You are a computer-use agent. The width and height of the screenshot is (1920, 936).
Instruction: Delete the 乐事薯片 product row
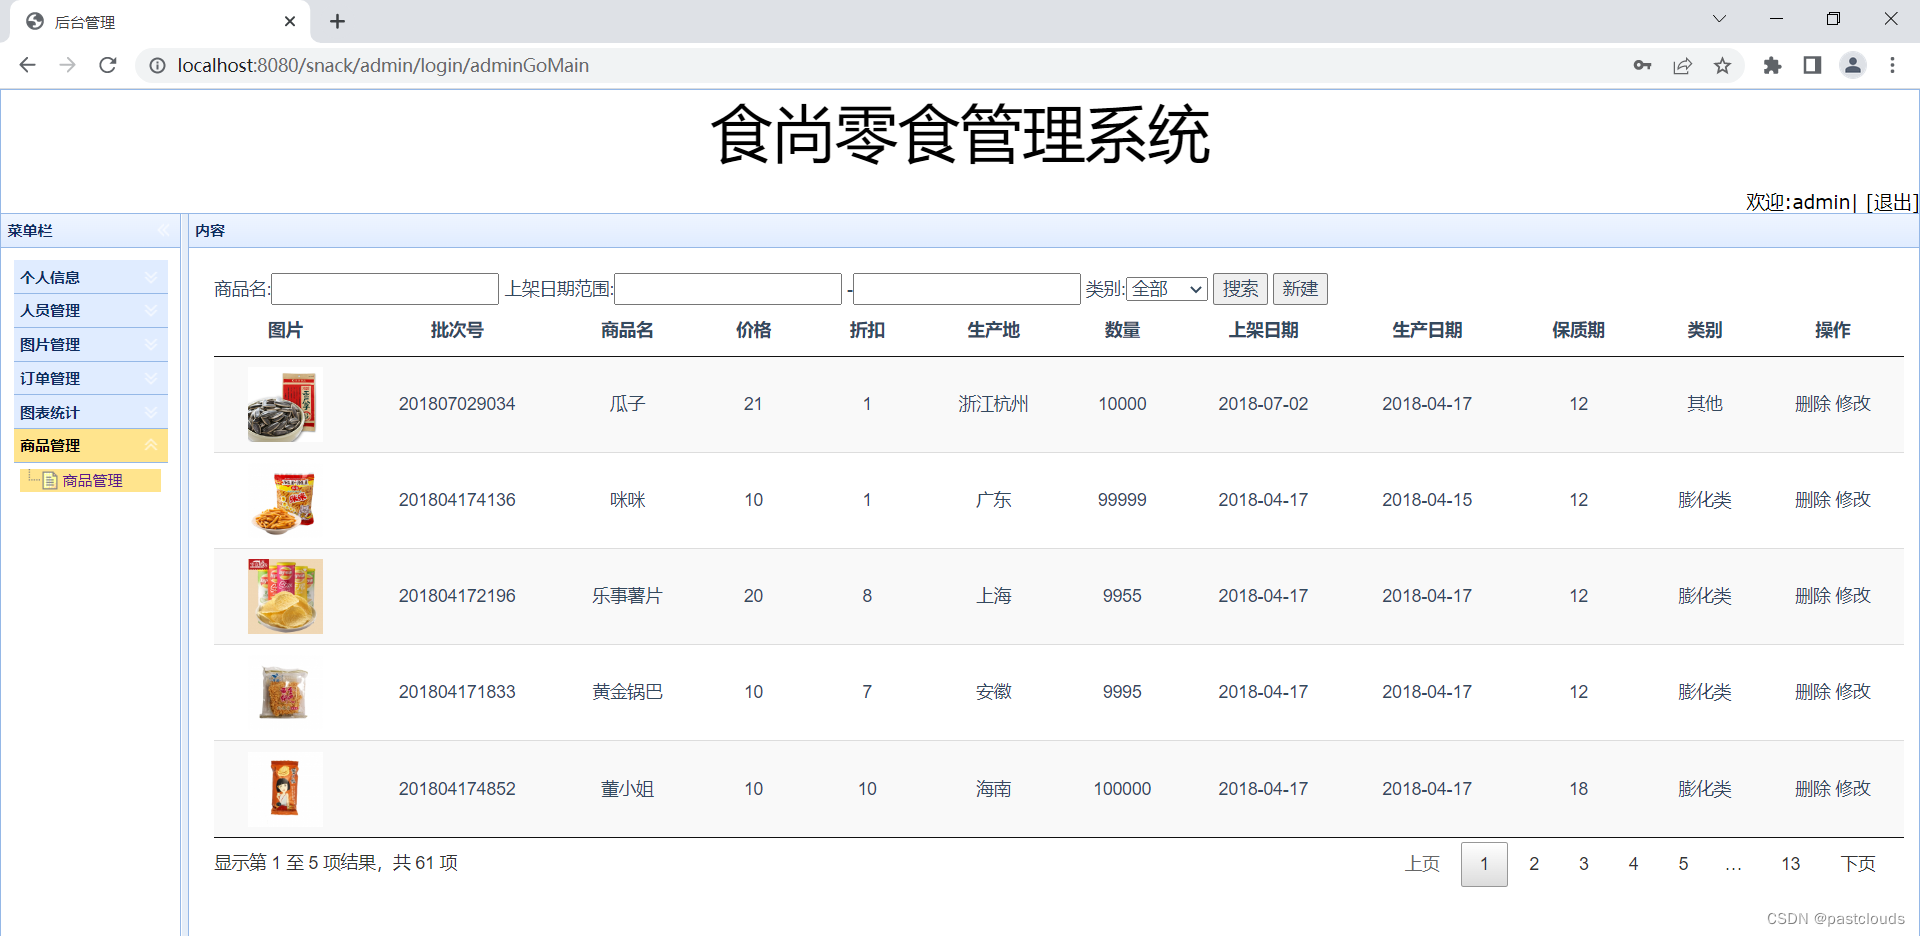point(1813,596)
